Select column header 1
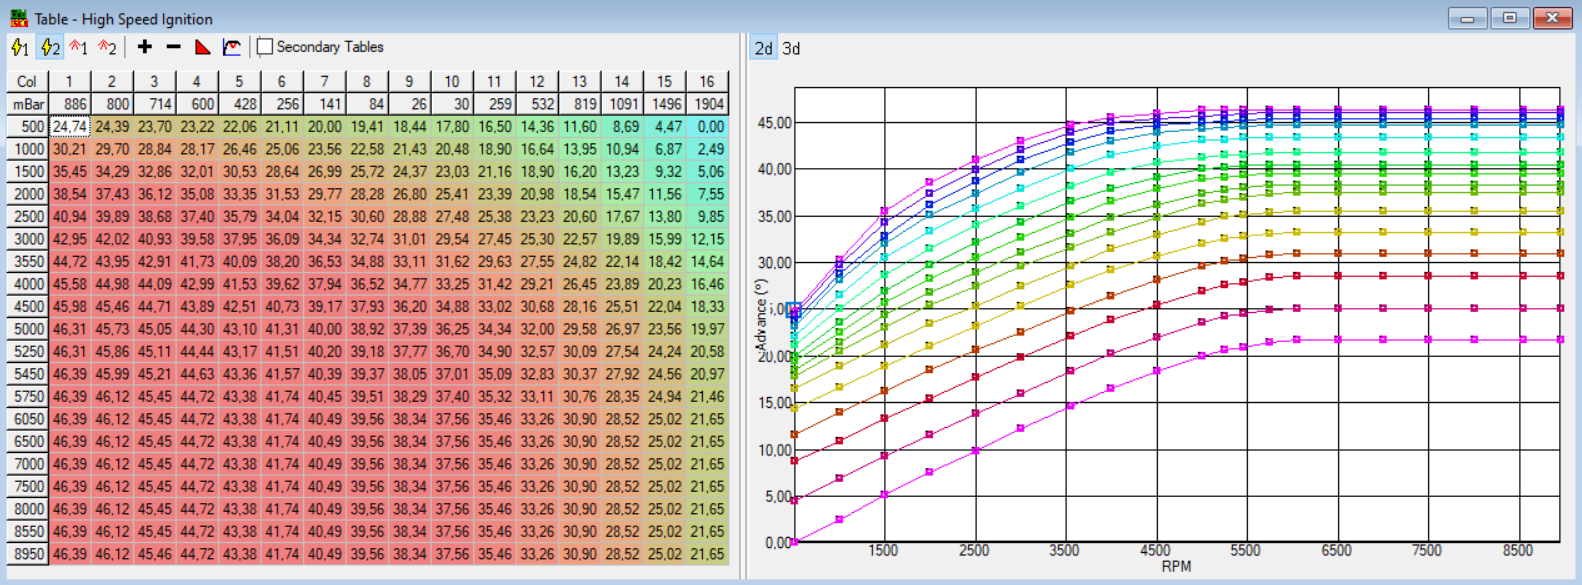Image resolution: width=1582 pixels, height=585 pixels. coord(69,81)
